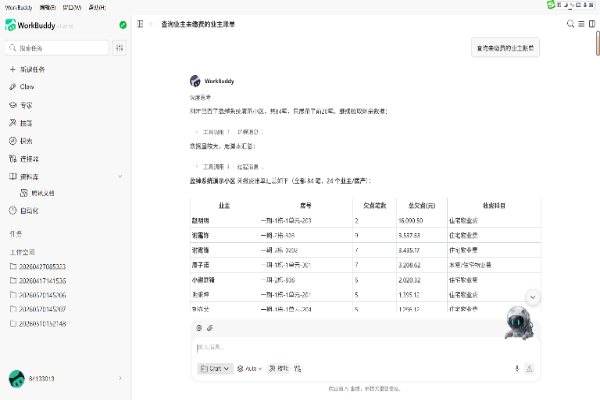Open the Library book item in the sidebar
This screenshot has width=600, height=400.
24,176
